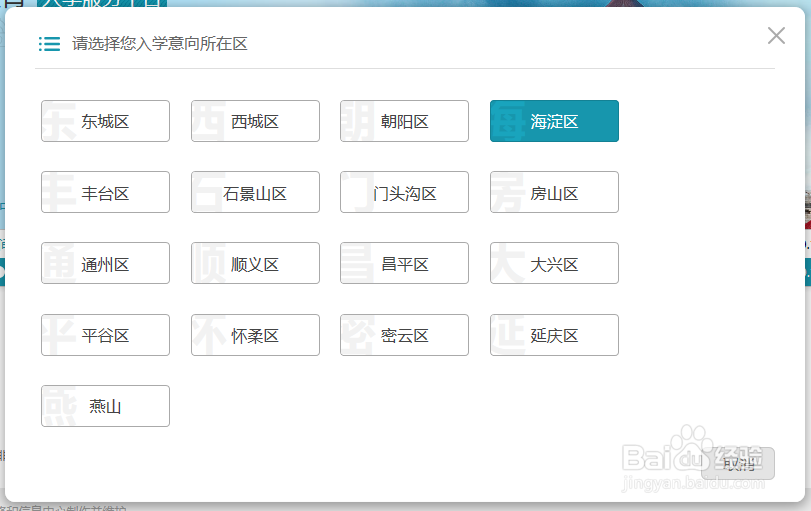
Task: Close the district selection dialog with X
Action: tap(776, 36)
